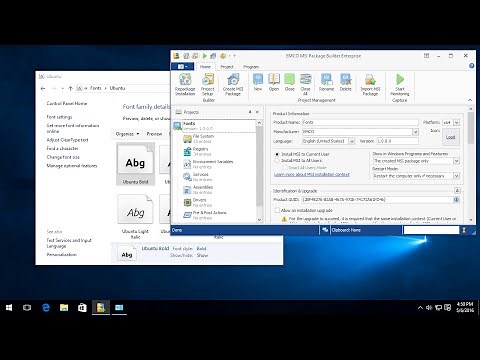
Task: Click the up arrow in Fonts window
Action: pos(70,88)
